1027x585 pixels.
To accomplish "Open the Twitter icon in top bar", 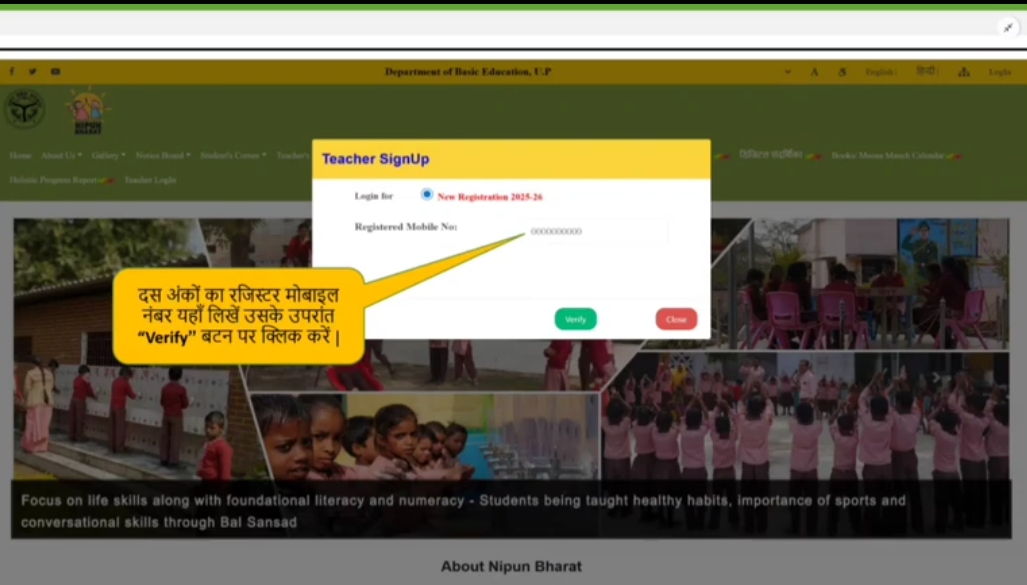I will point(33,72).
